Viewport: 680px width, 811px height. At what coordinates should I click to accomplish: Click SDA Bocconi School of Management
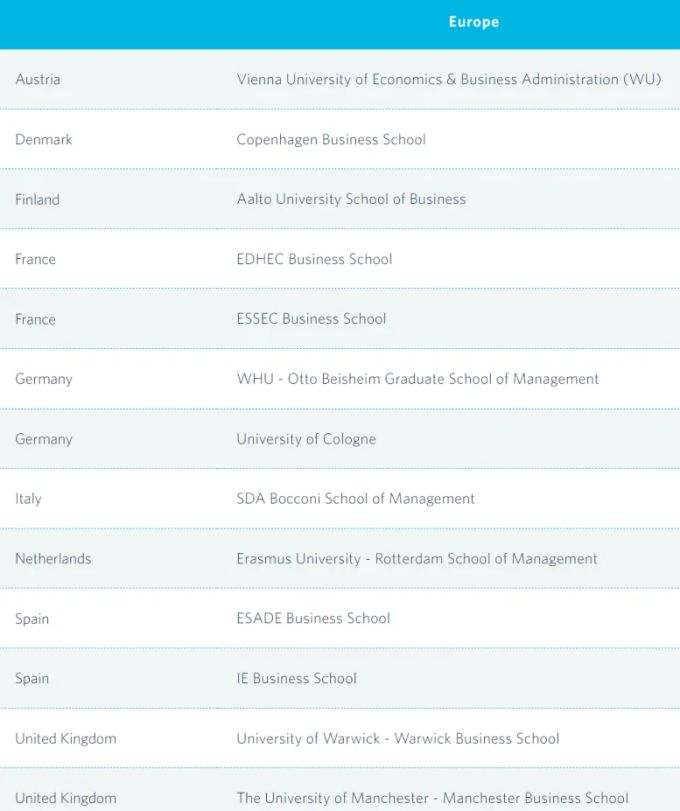355,499
